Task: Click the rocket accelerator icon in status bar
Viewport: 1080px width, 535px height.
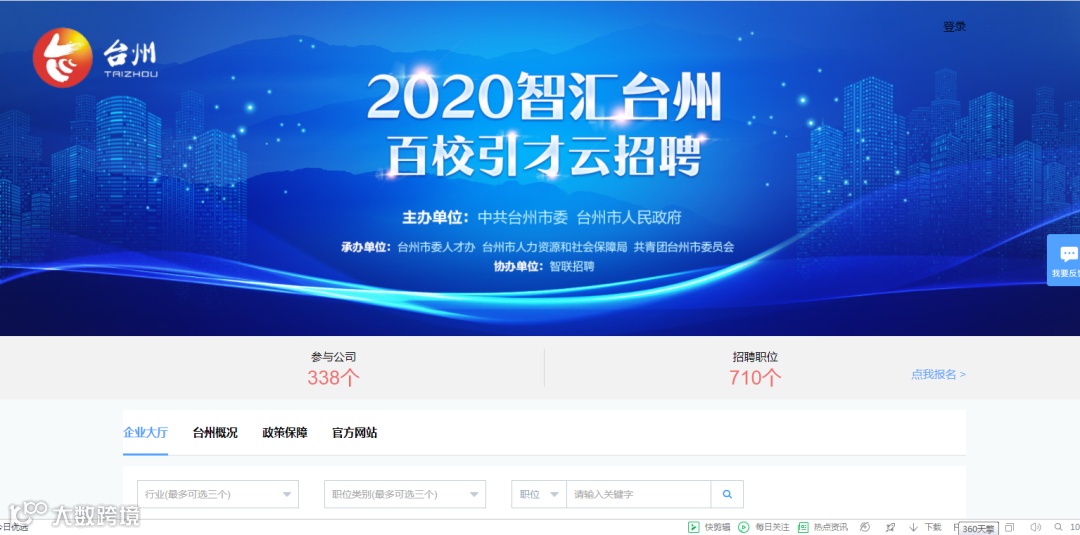Action: coord(890,527)
